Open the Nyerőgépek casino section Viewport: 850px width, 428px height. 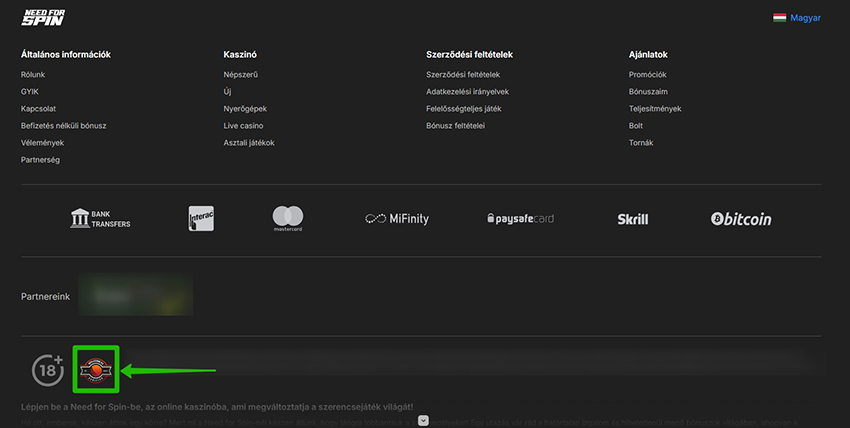coord(245,108)
